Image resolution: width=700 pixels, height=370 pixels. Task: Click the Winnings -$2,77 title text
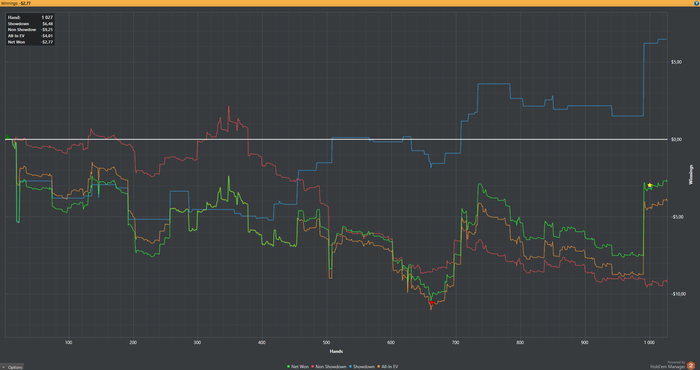tap(16, 3)
